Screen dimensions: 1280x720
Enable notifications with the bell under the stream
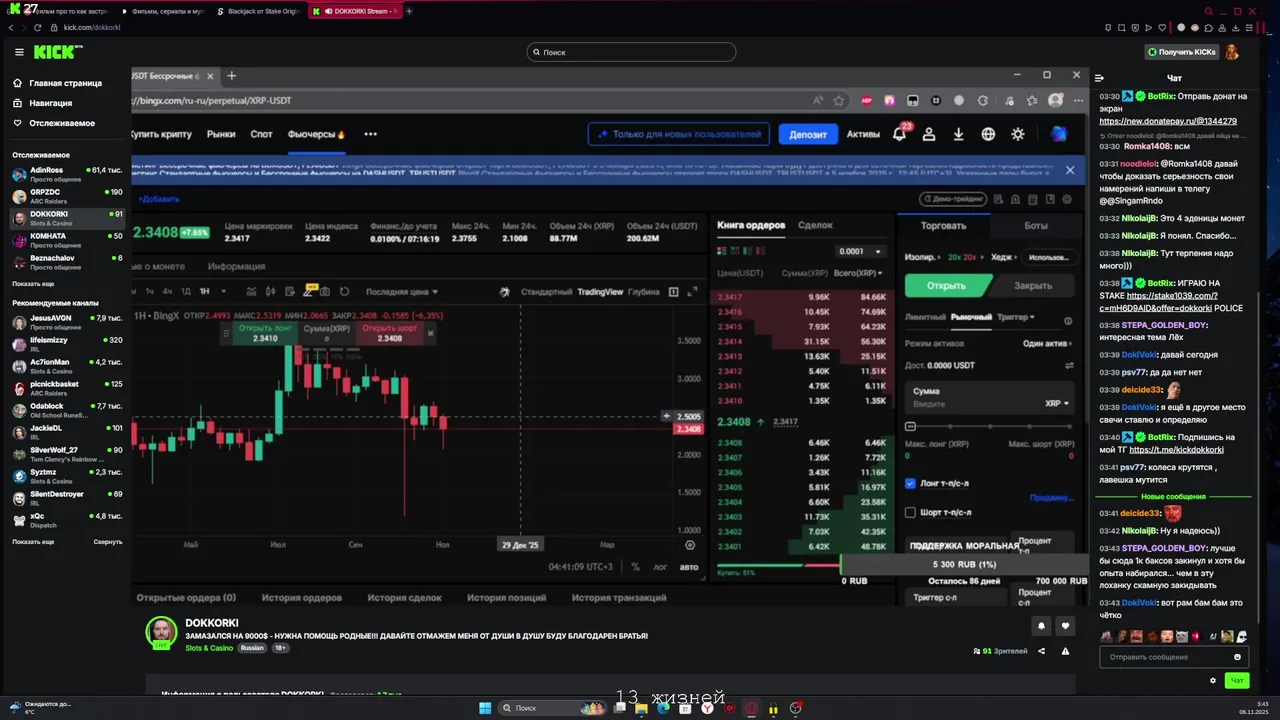pos(1041,626)
